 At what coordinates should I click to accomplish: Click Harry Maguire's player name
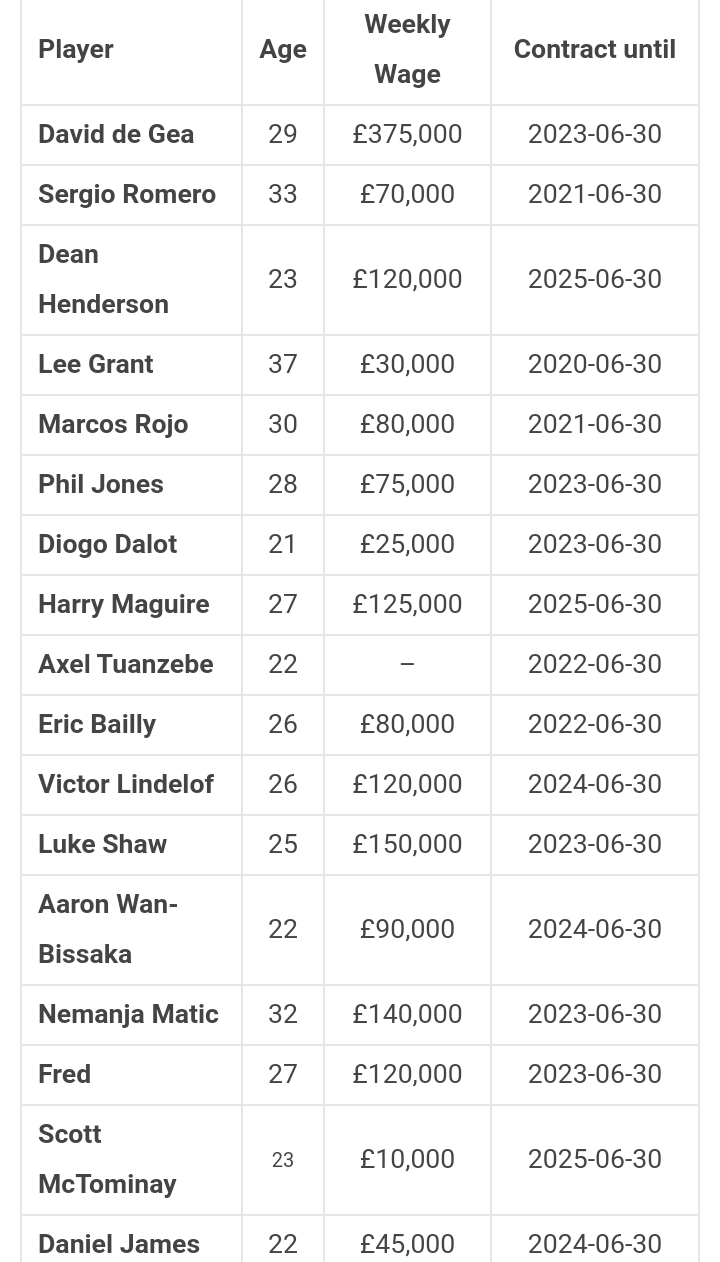[124, 604]
